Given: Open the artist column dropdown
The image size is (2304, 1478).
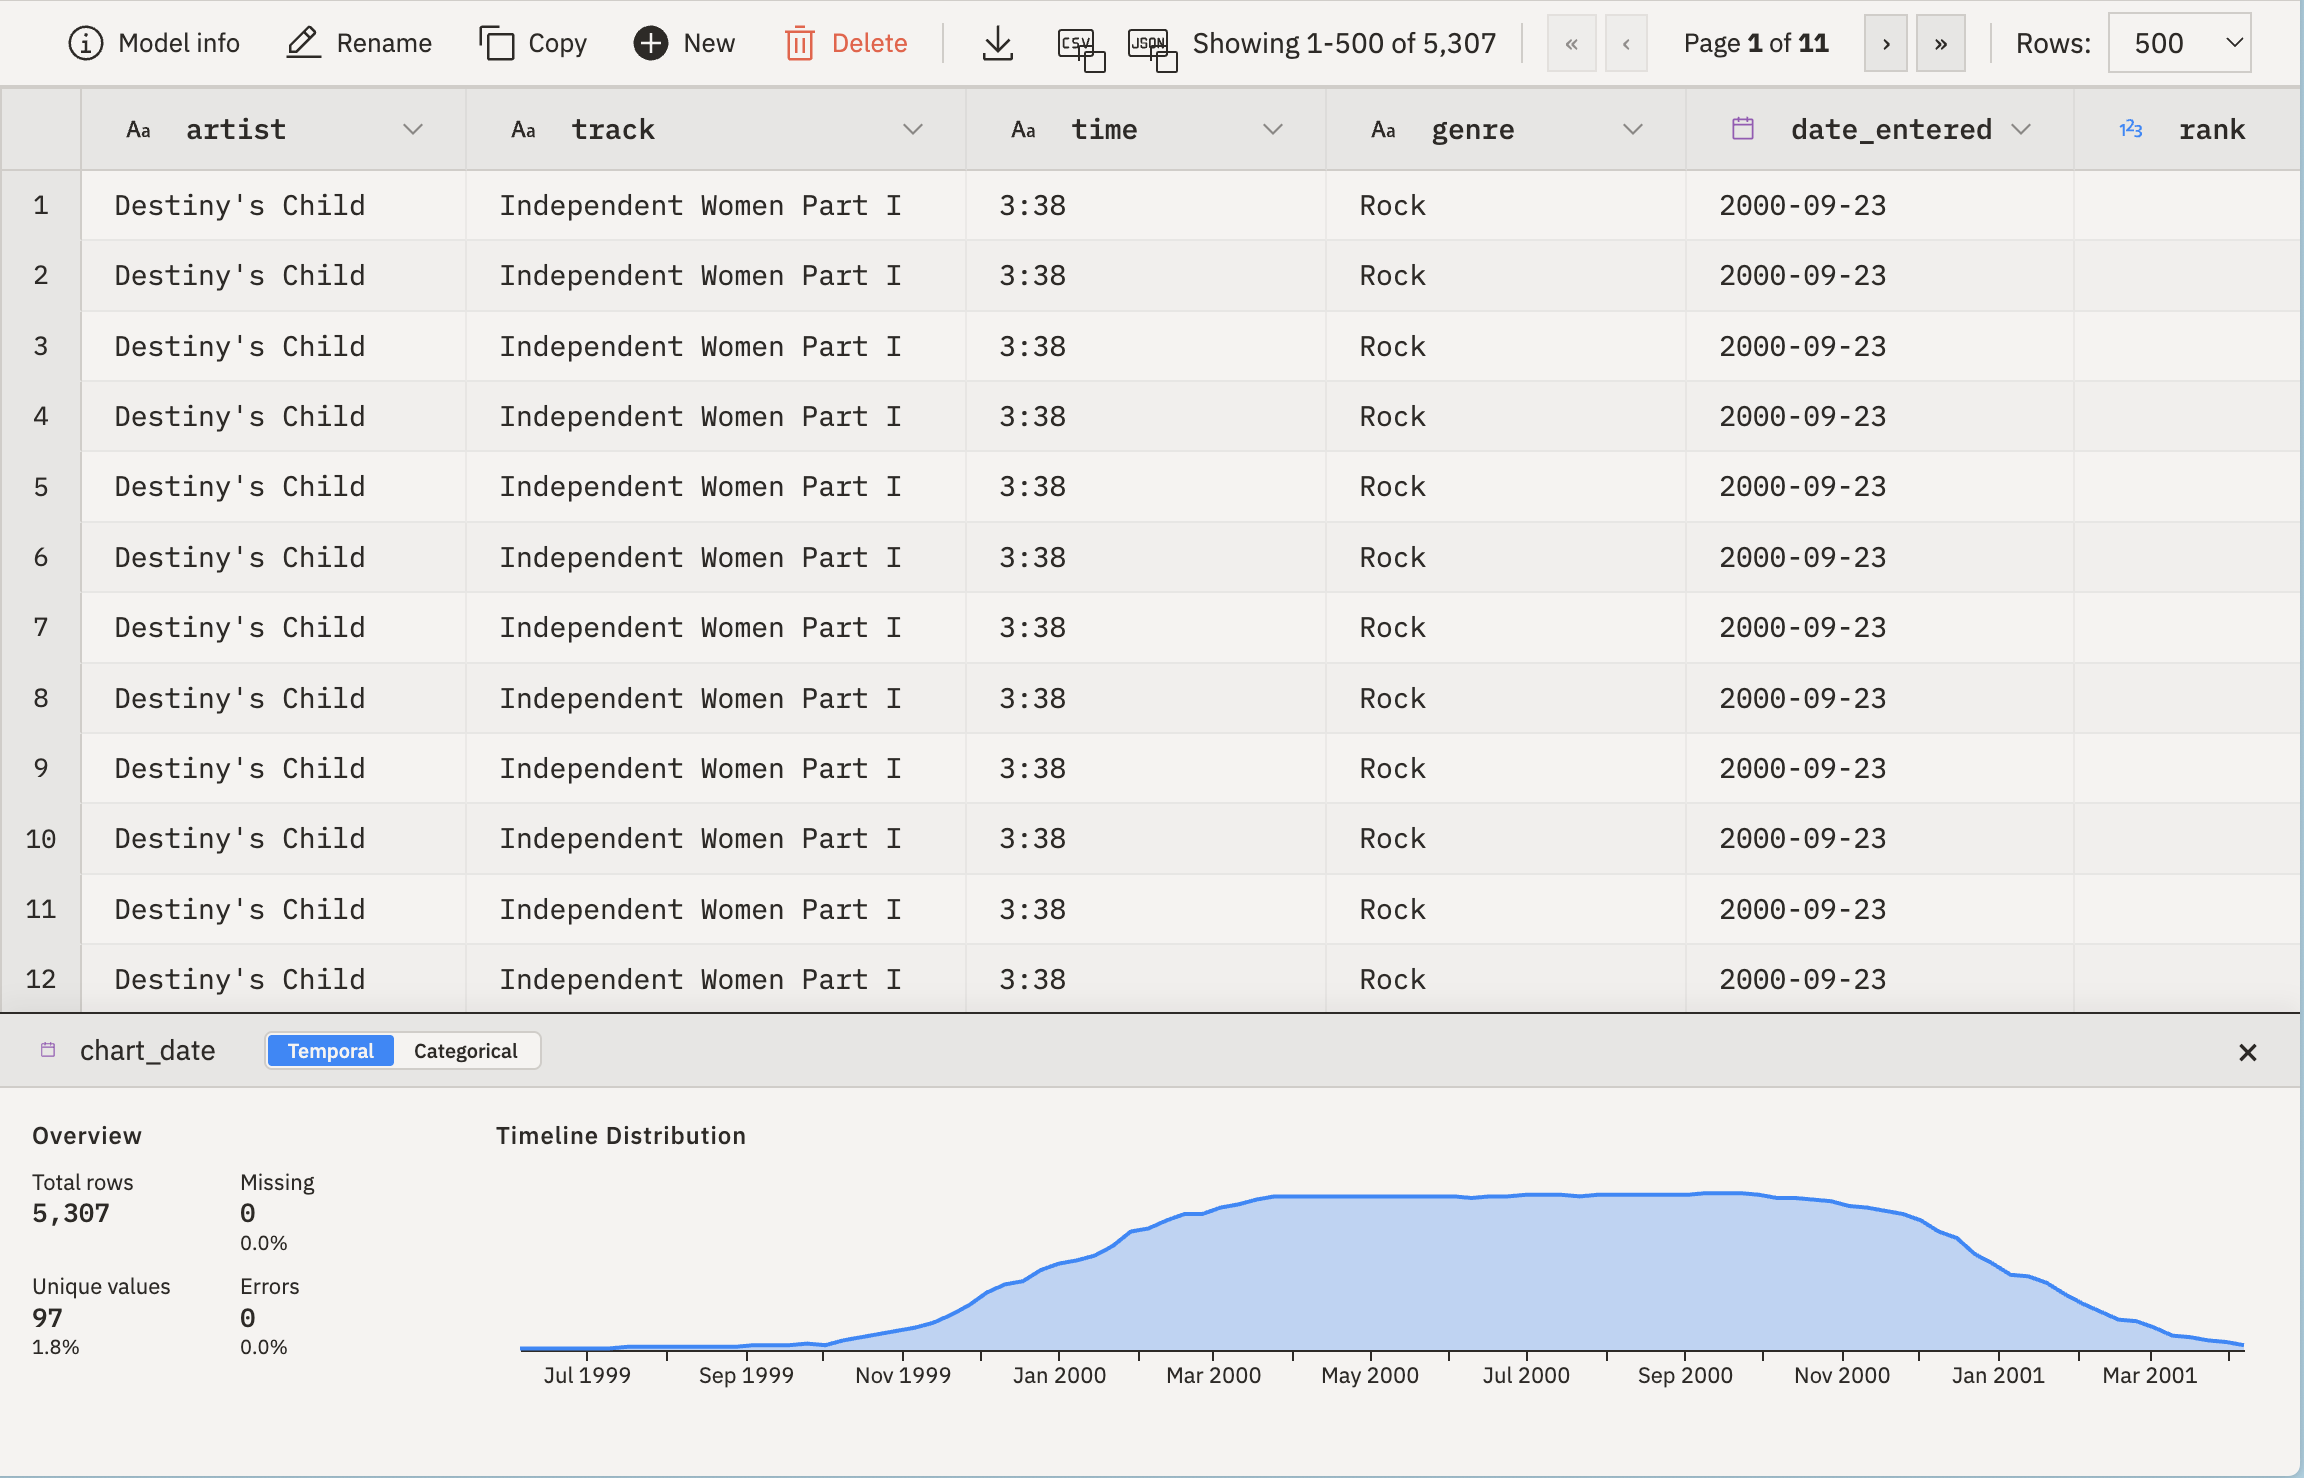Looking at the screenshot, I should [412, 129].
